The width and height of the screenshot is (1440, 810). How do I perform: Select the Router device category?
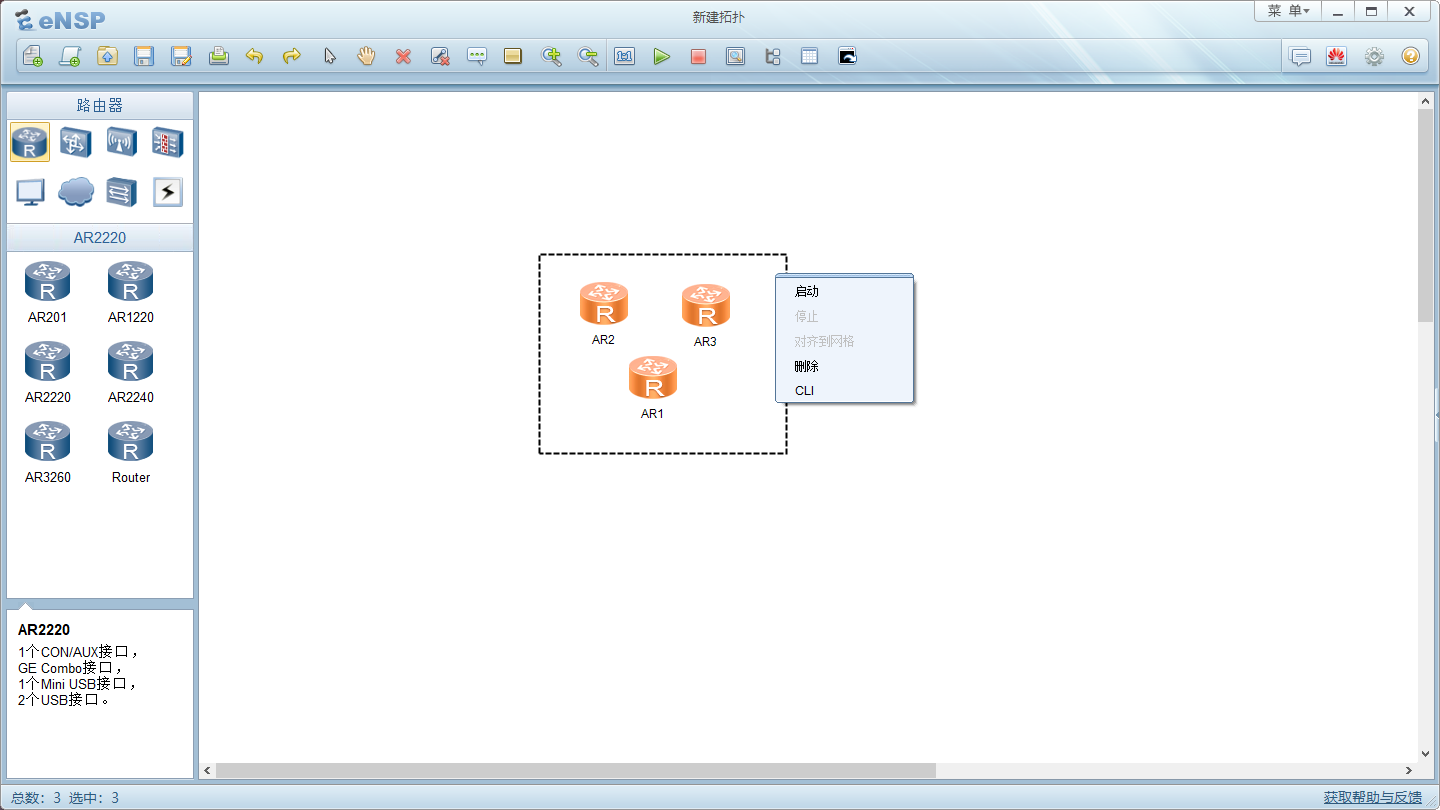click(30, 142)
